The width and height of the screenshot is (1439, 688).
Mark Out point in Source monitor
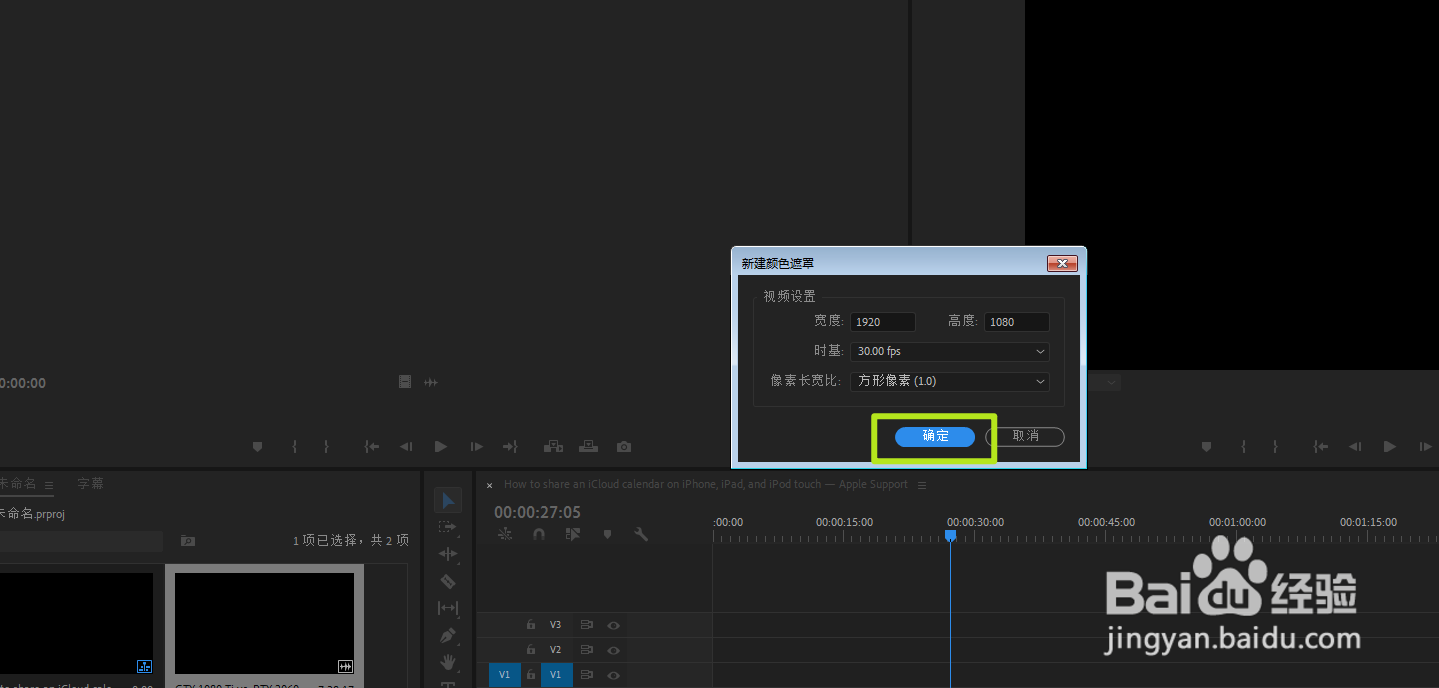[326, 447]
